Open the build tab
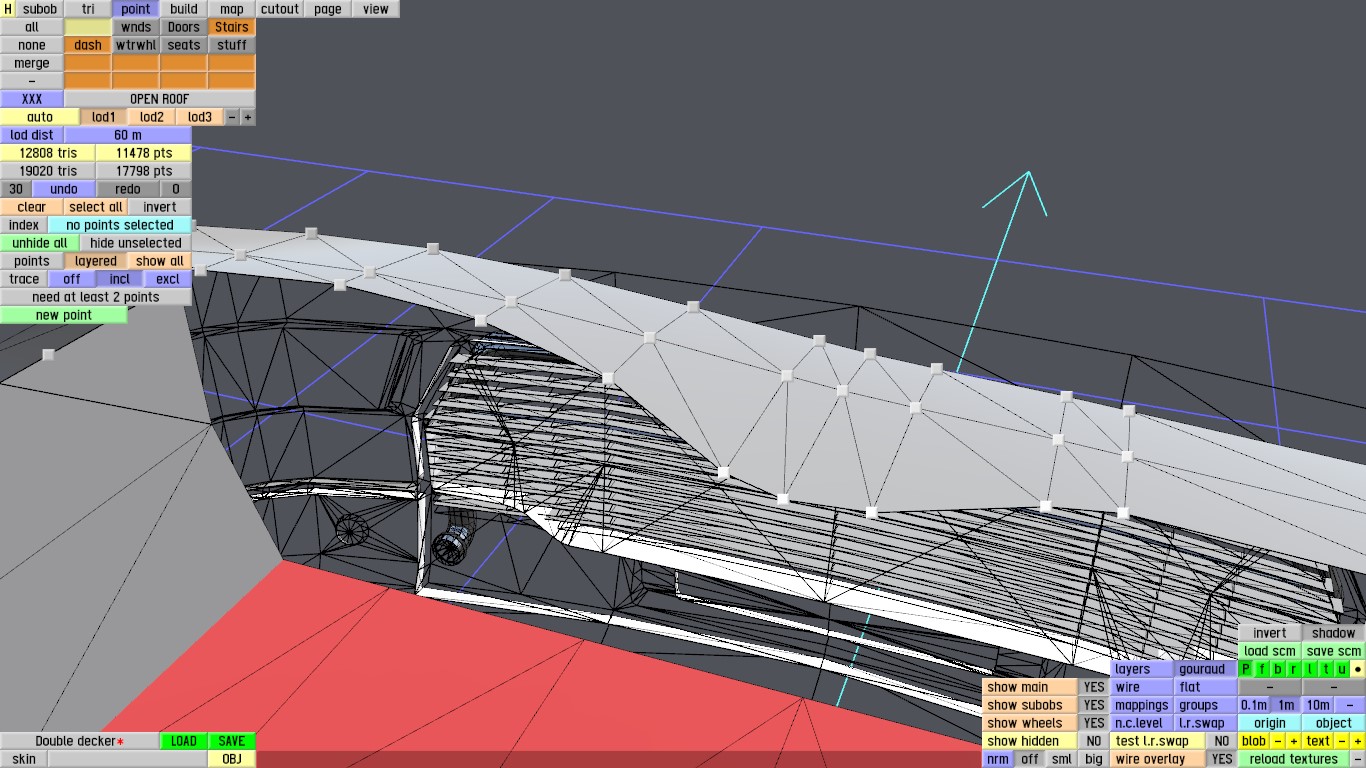 [x=184, y=9]
